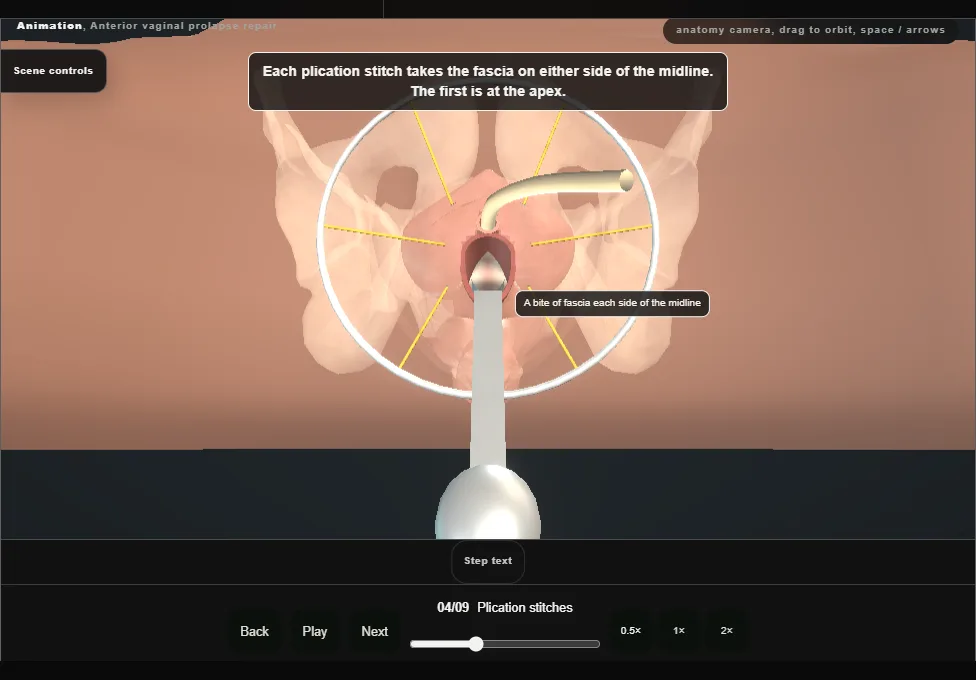Toggle the Step text button
Image resolution: width=976 pixels, height=680 pixels.
tap(488, 561)
